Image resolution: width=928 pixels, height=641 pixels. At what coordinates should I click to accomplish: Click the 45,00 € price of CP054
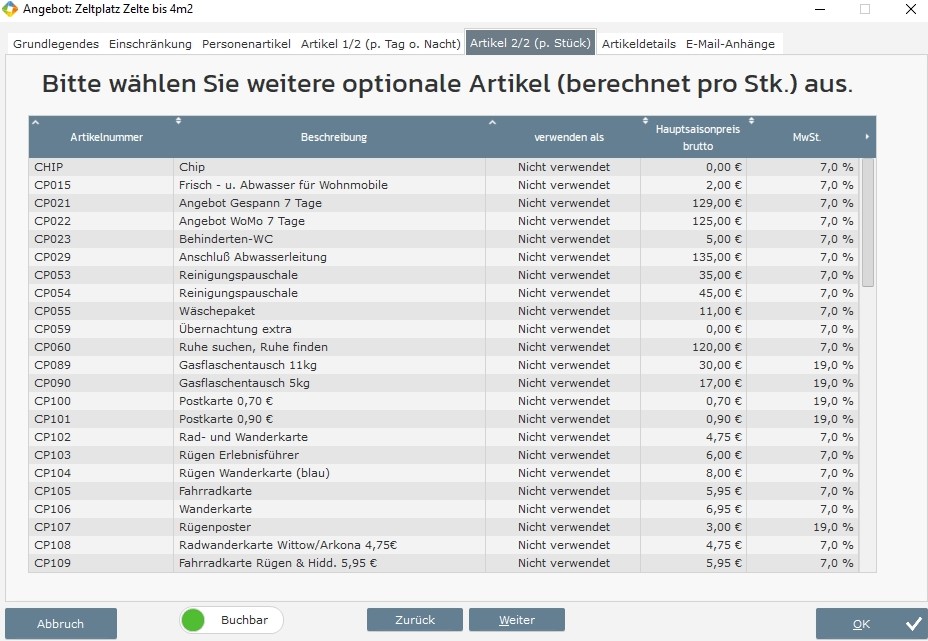693,293
